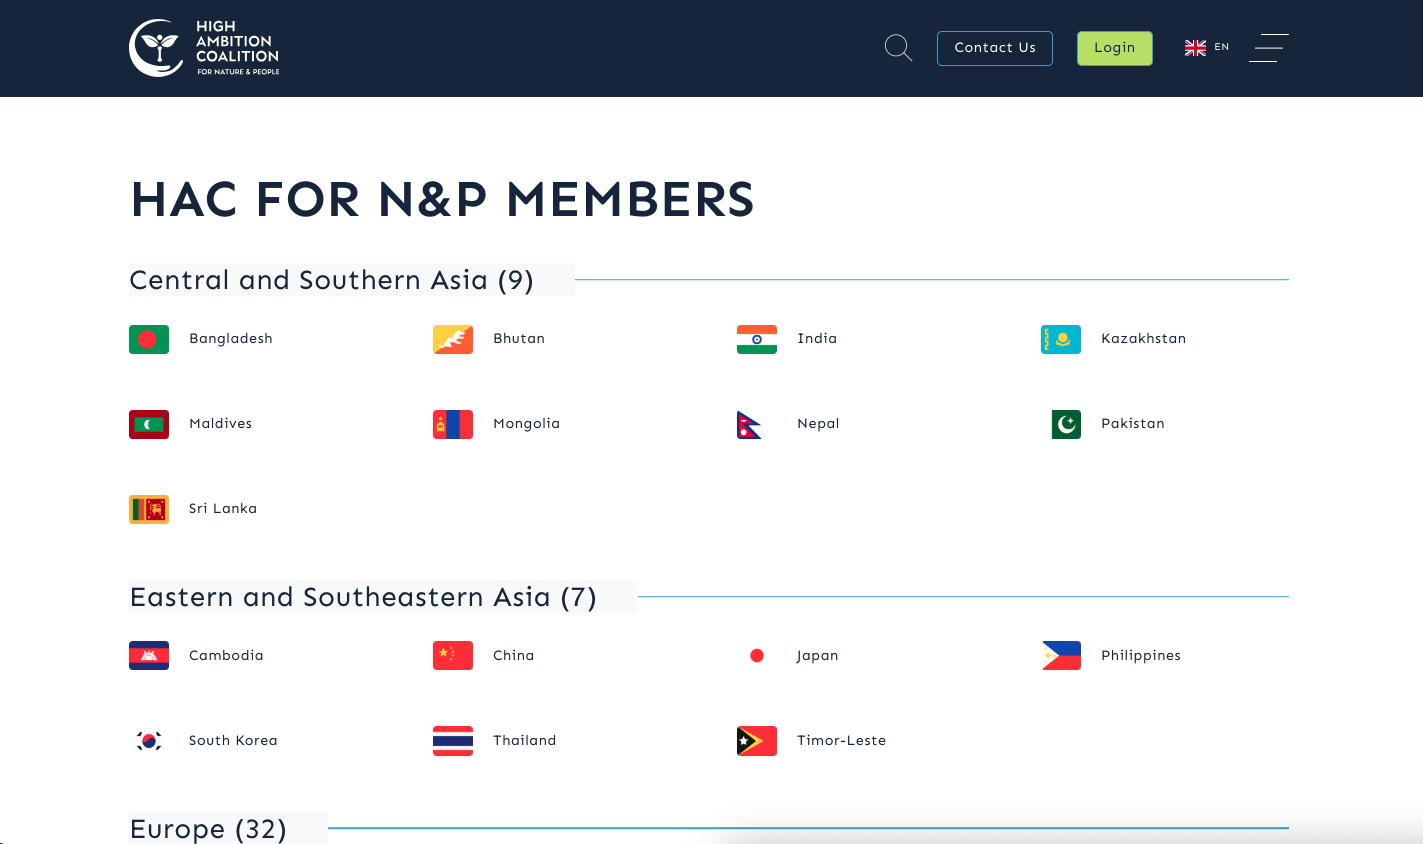The width and height of the screenshot is (1423, 844).
Task: Click the Maldives flag icon
Action: click(149, 424)
